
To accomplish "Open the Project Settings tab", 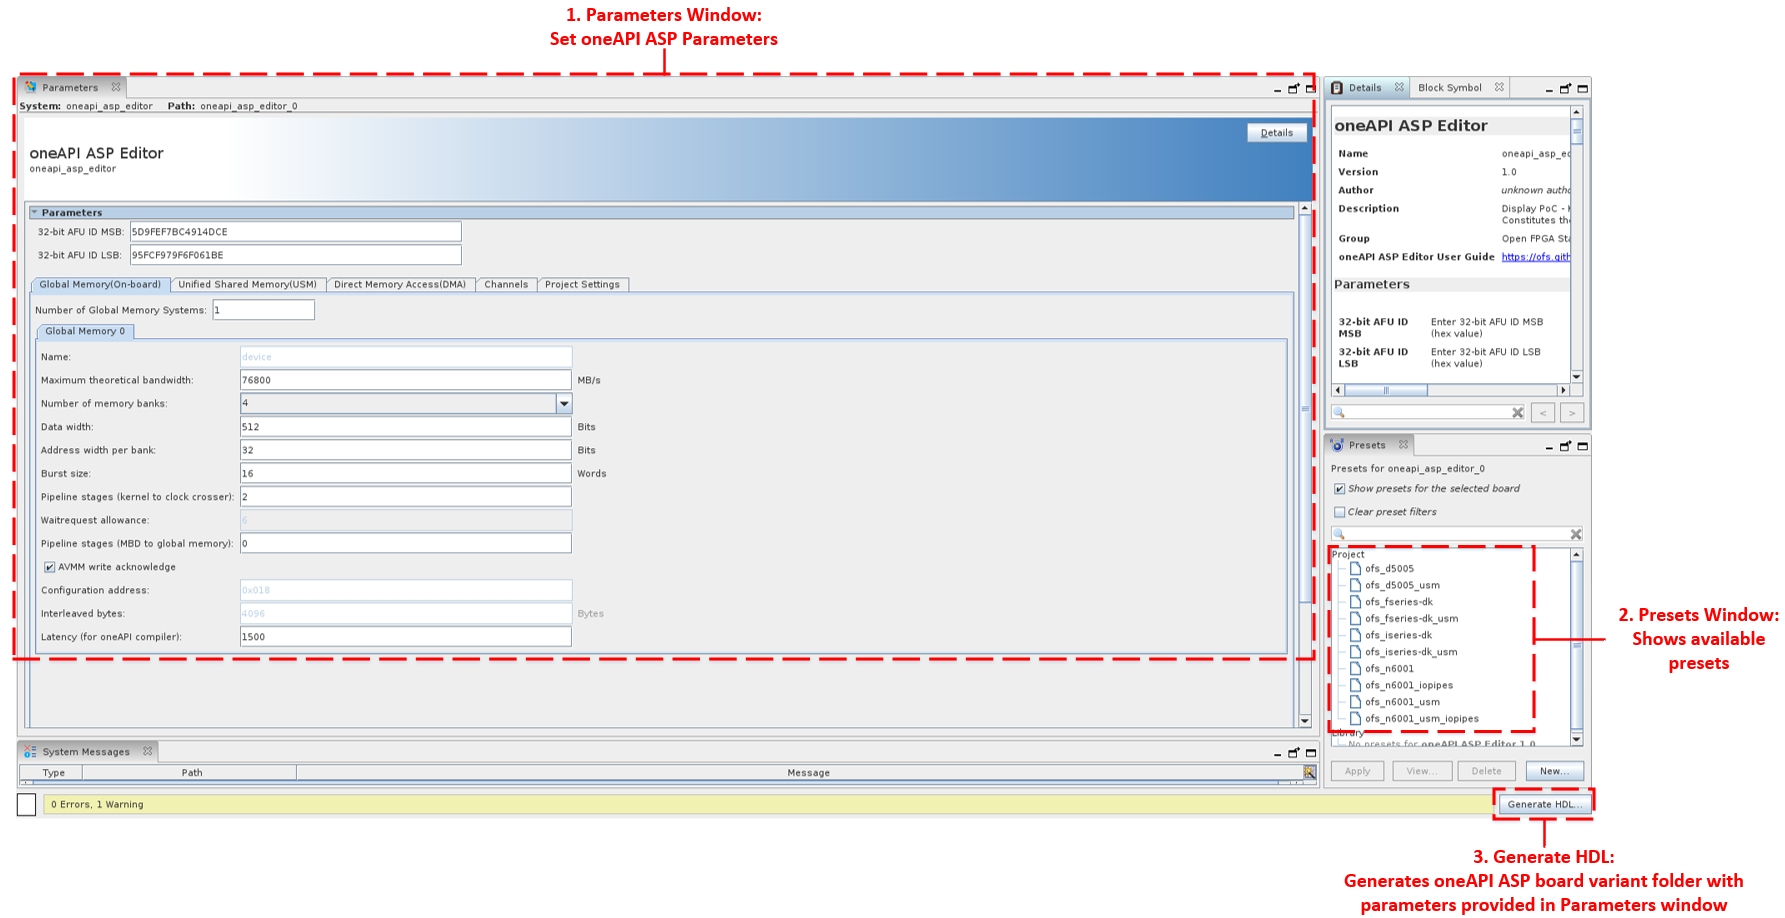I will coord(582,285).
